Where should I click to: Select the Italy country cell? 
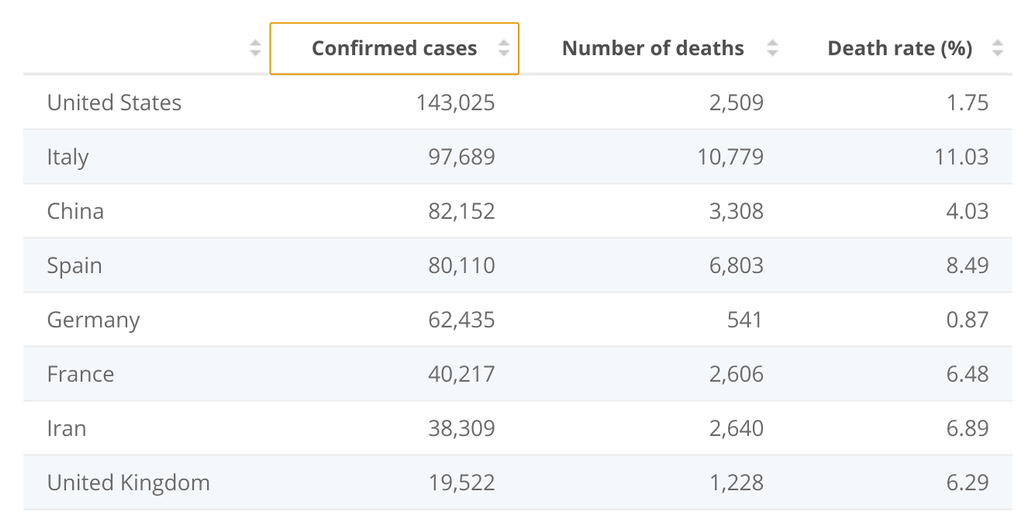(68, 157)
